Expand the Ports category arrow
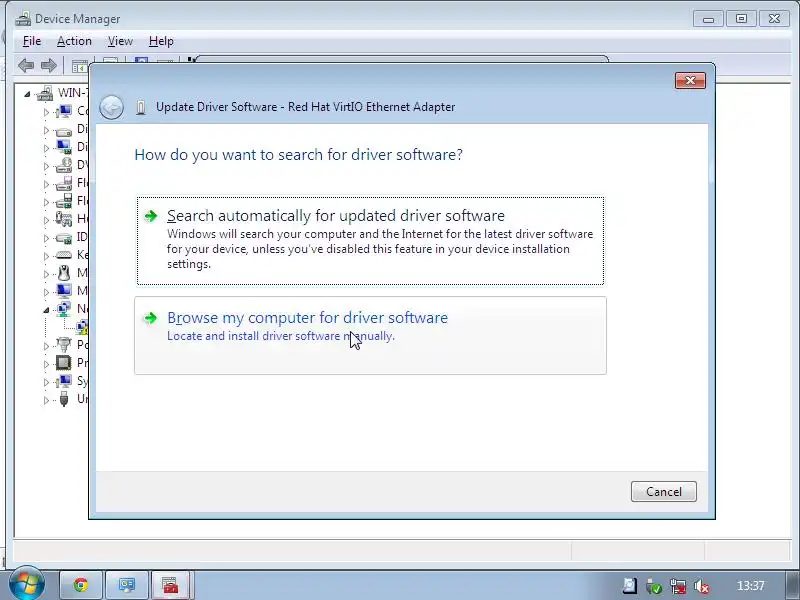This screenshot has width=800, height=600. [46, 346]
